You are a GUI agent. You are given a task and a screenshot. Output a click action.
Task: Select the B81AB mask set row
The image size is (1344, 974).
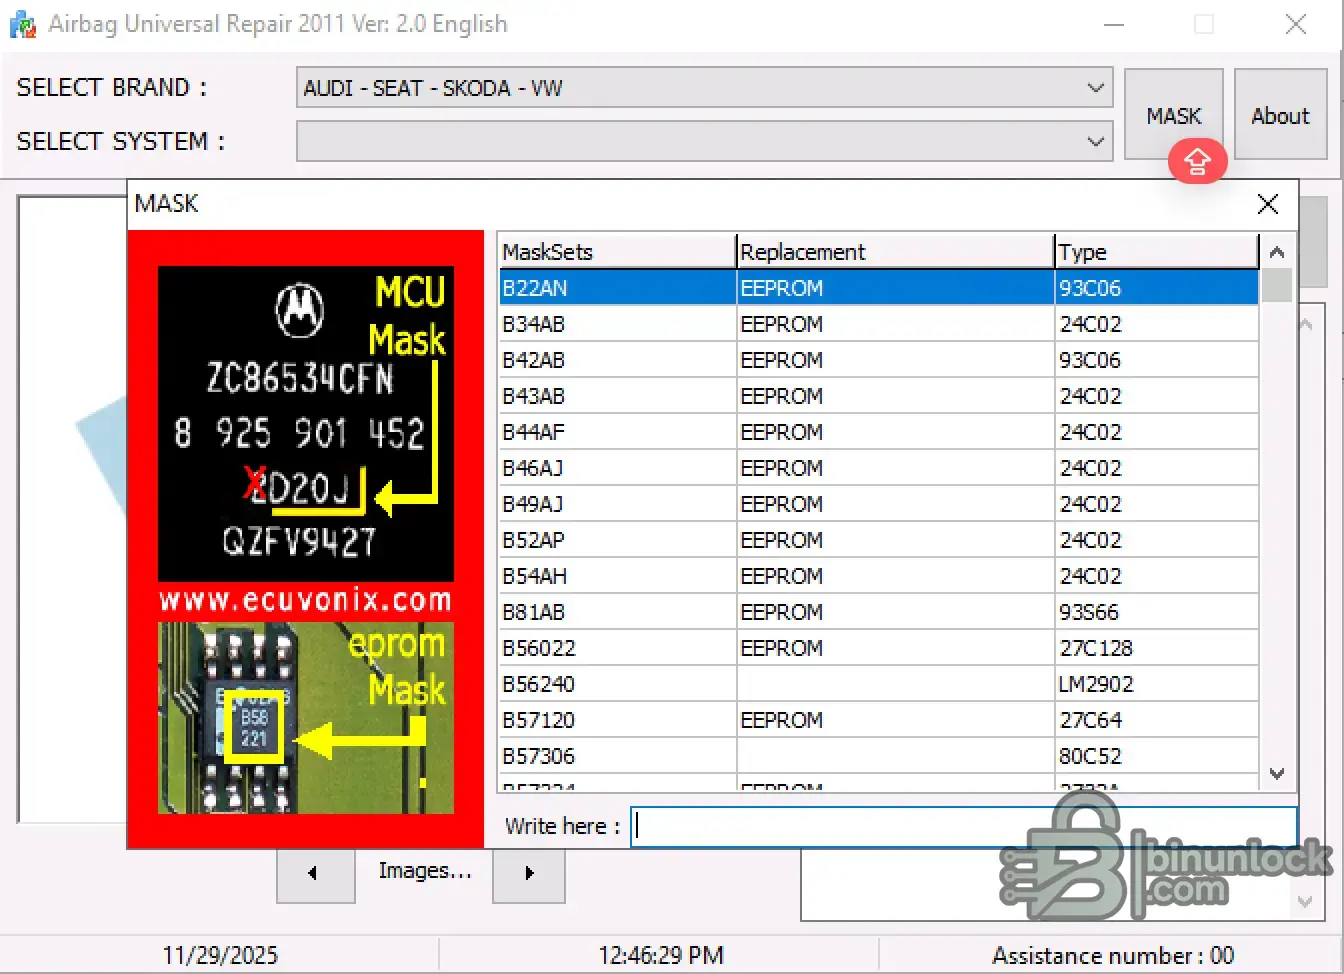click(878, 612)
